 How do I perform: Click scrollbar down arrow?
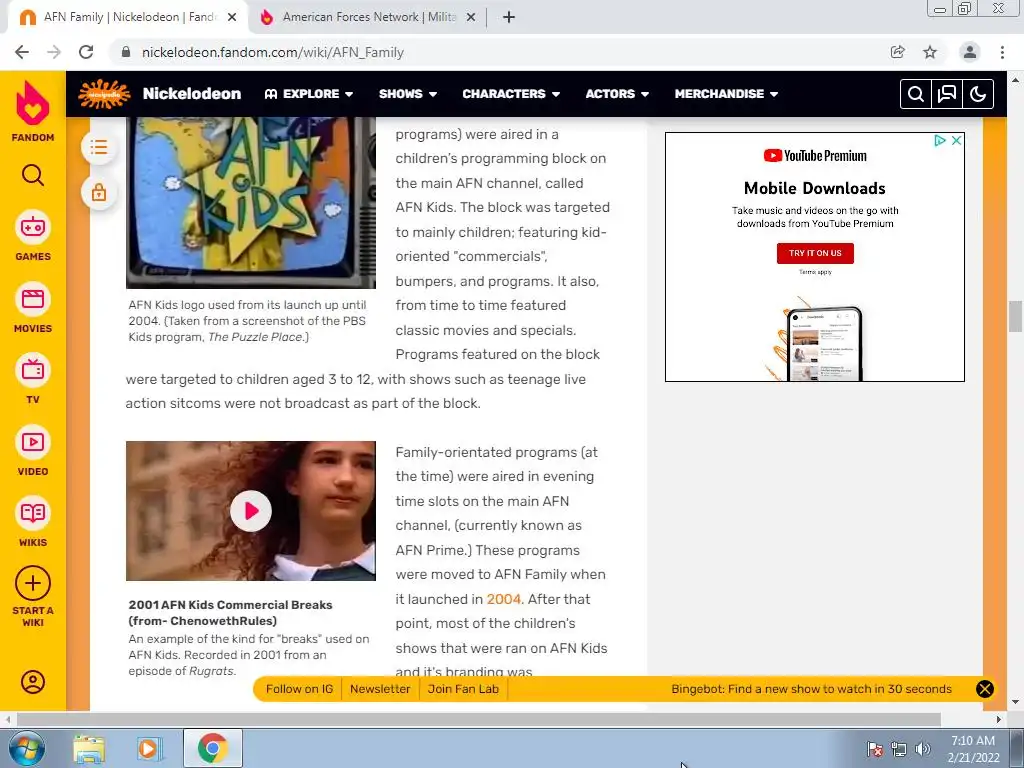1015,703
